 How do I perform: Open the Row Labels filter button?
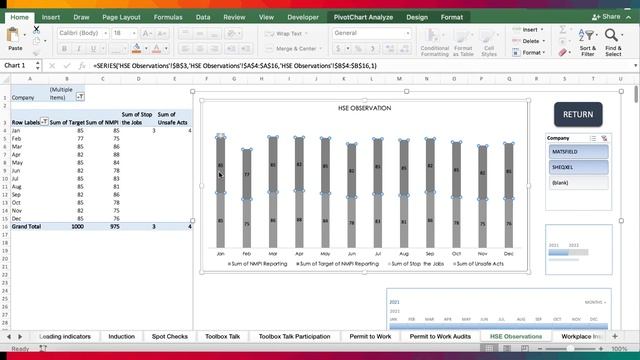point(44,121)
